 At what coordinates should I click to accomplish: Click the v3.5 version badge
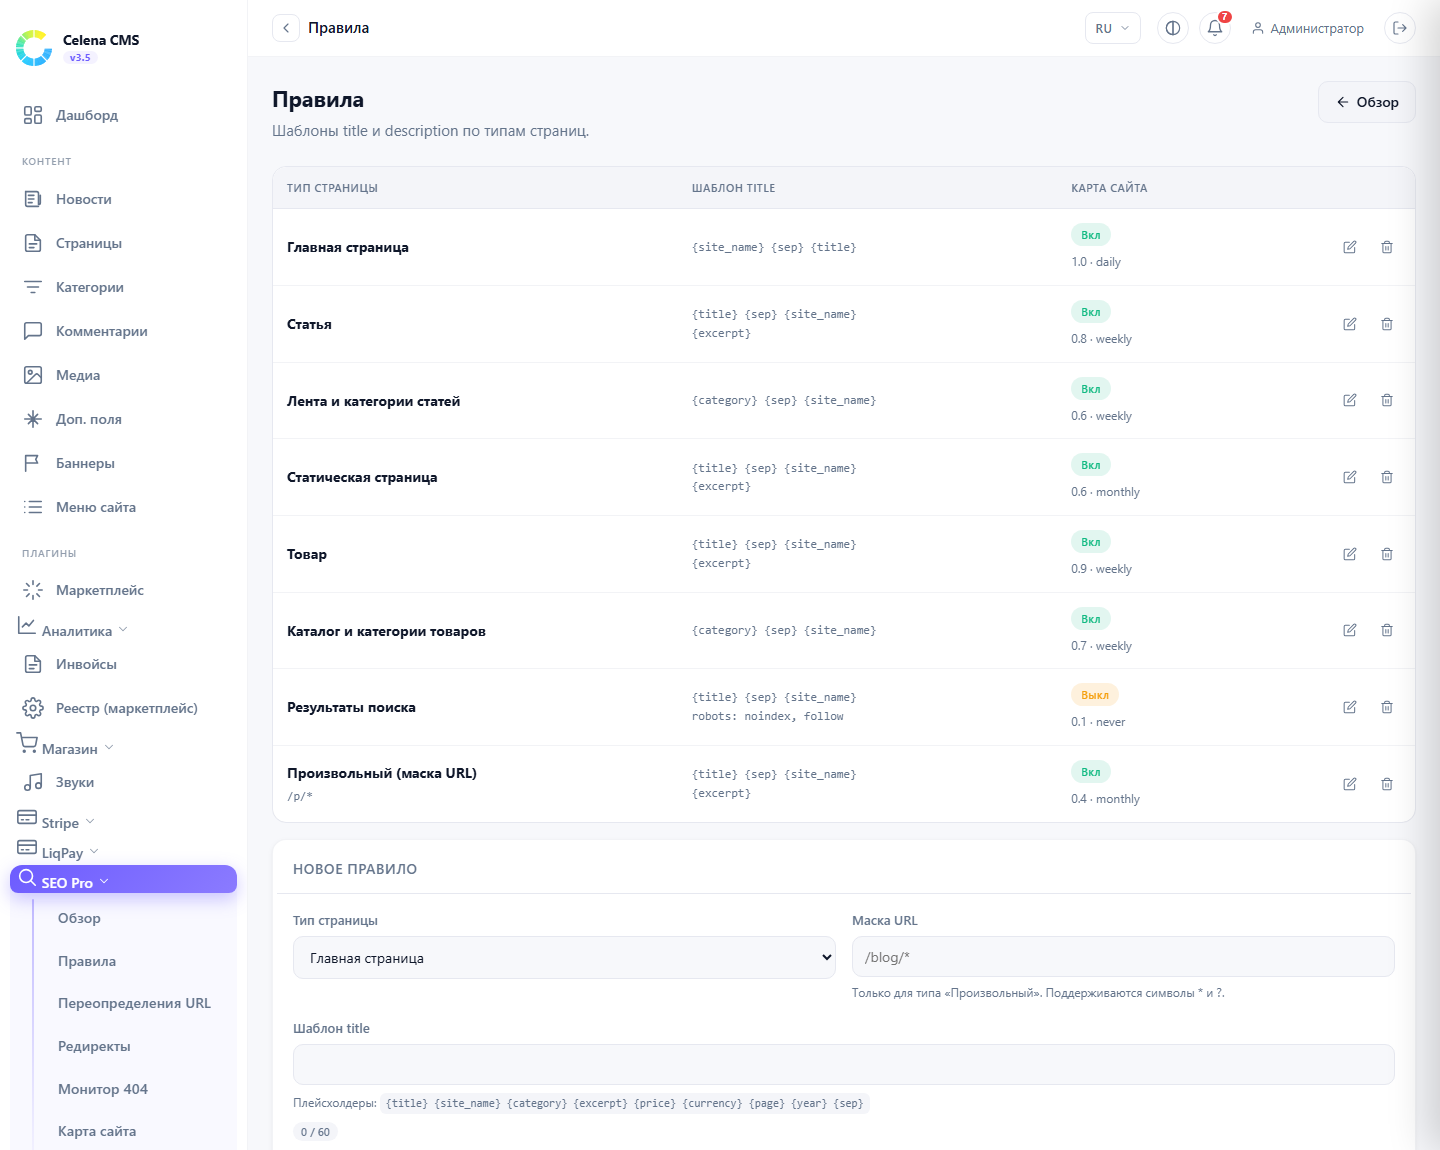(80, 58)
